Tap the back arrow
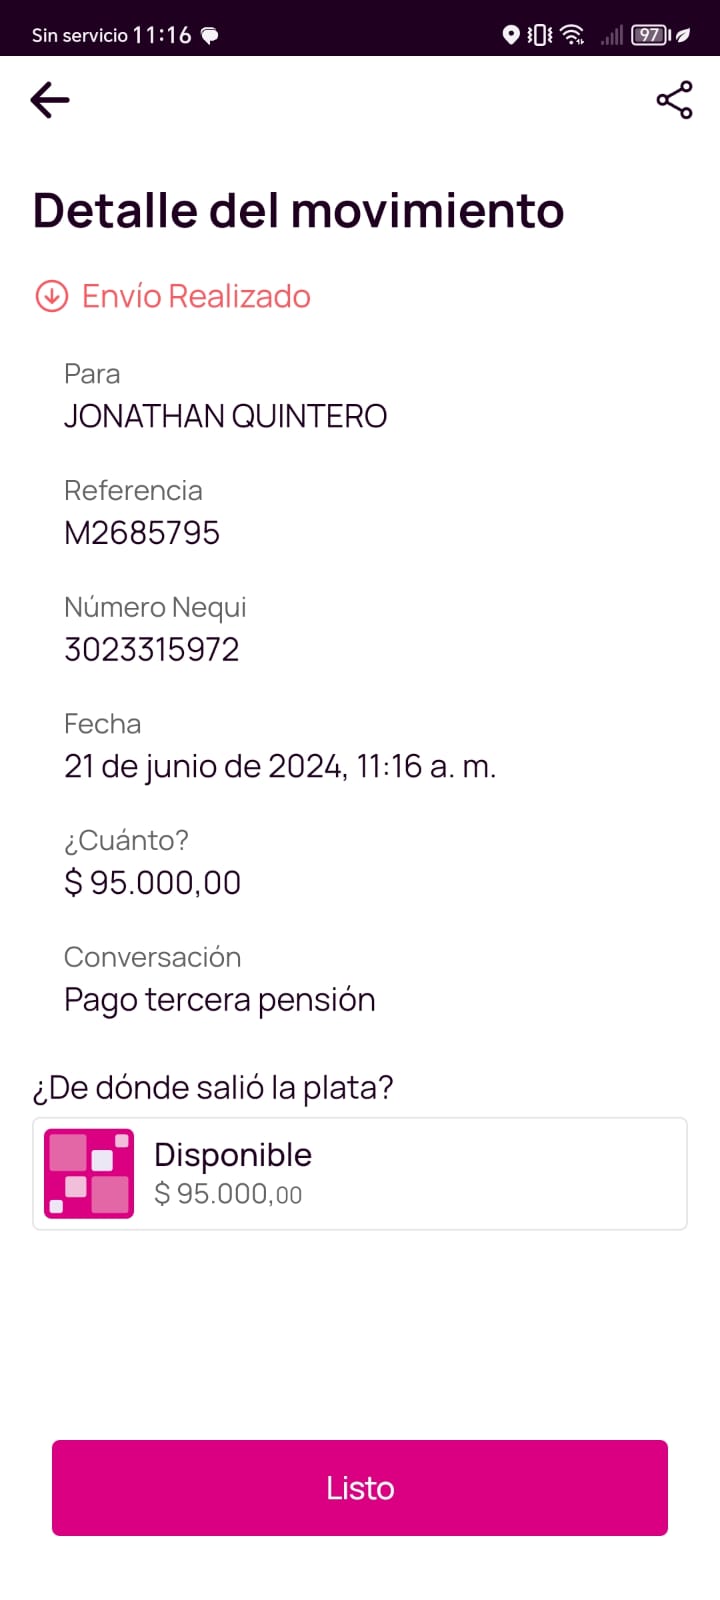This screenshot has height=1600, width=720. click(x=50, y=100)
